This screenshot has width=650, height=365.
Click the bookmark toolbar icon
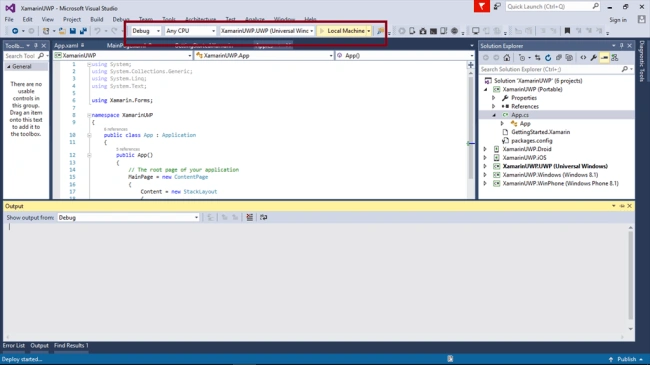568,31
